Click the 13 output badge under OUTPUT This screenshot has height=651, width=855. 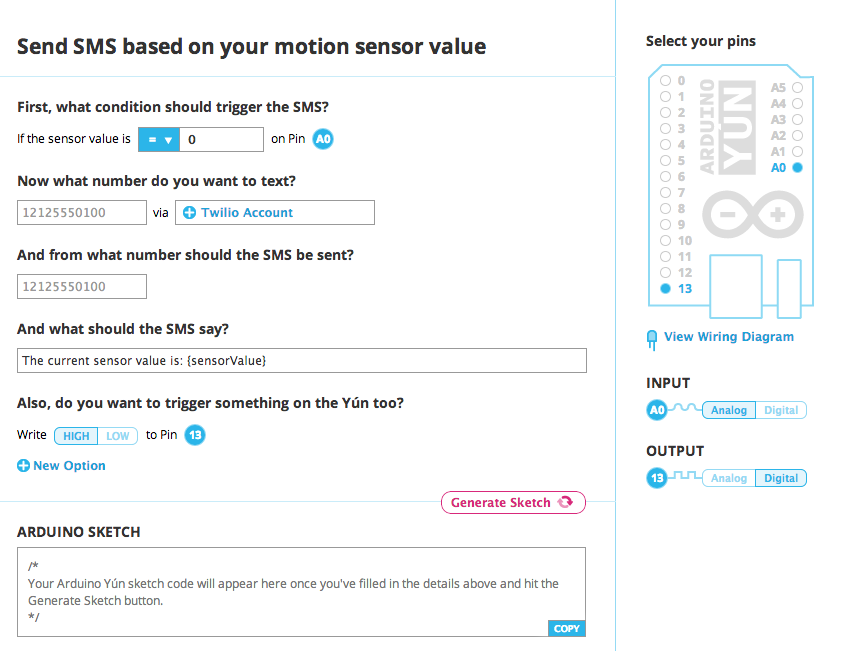click(657, 478)
